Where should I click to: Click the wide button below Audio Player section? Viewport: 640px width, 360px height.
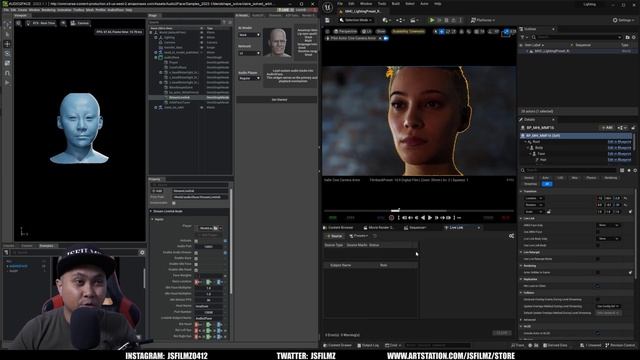[279, 100]
